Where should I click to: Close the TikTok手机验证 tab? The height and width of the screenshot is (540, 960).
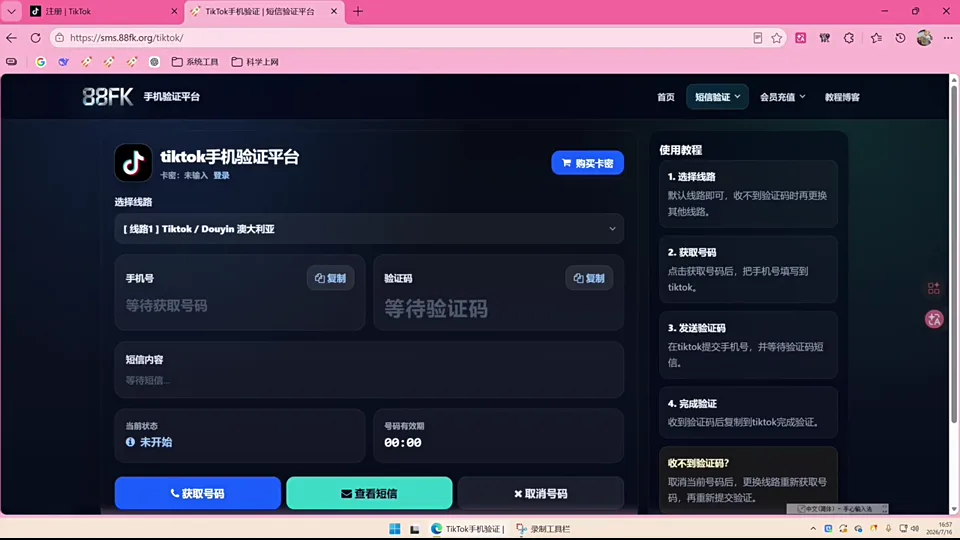pyautogui.click(x=334, y=12)
